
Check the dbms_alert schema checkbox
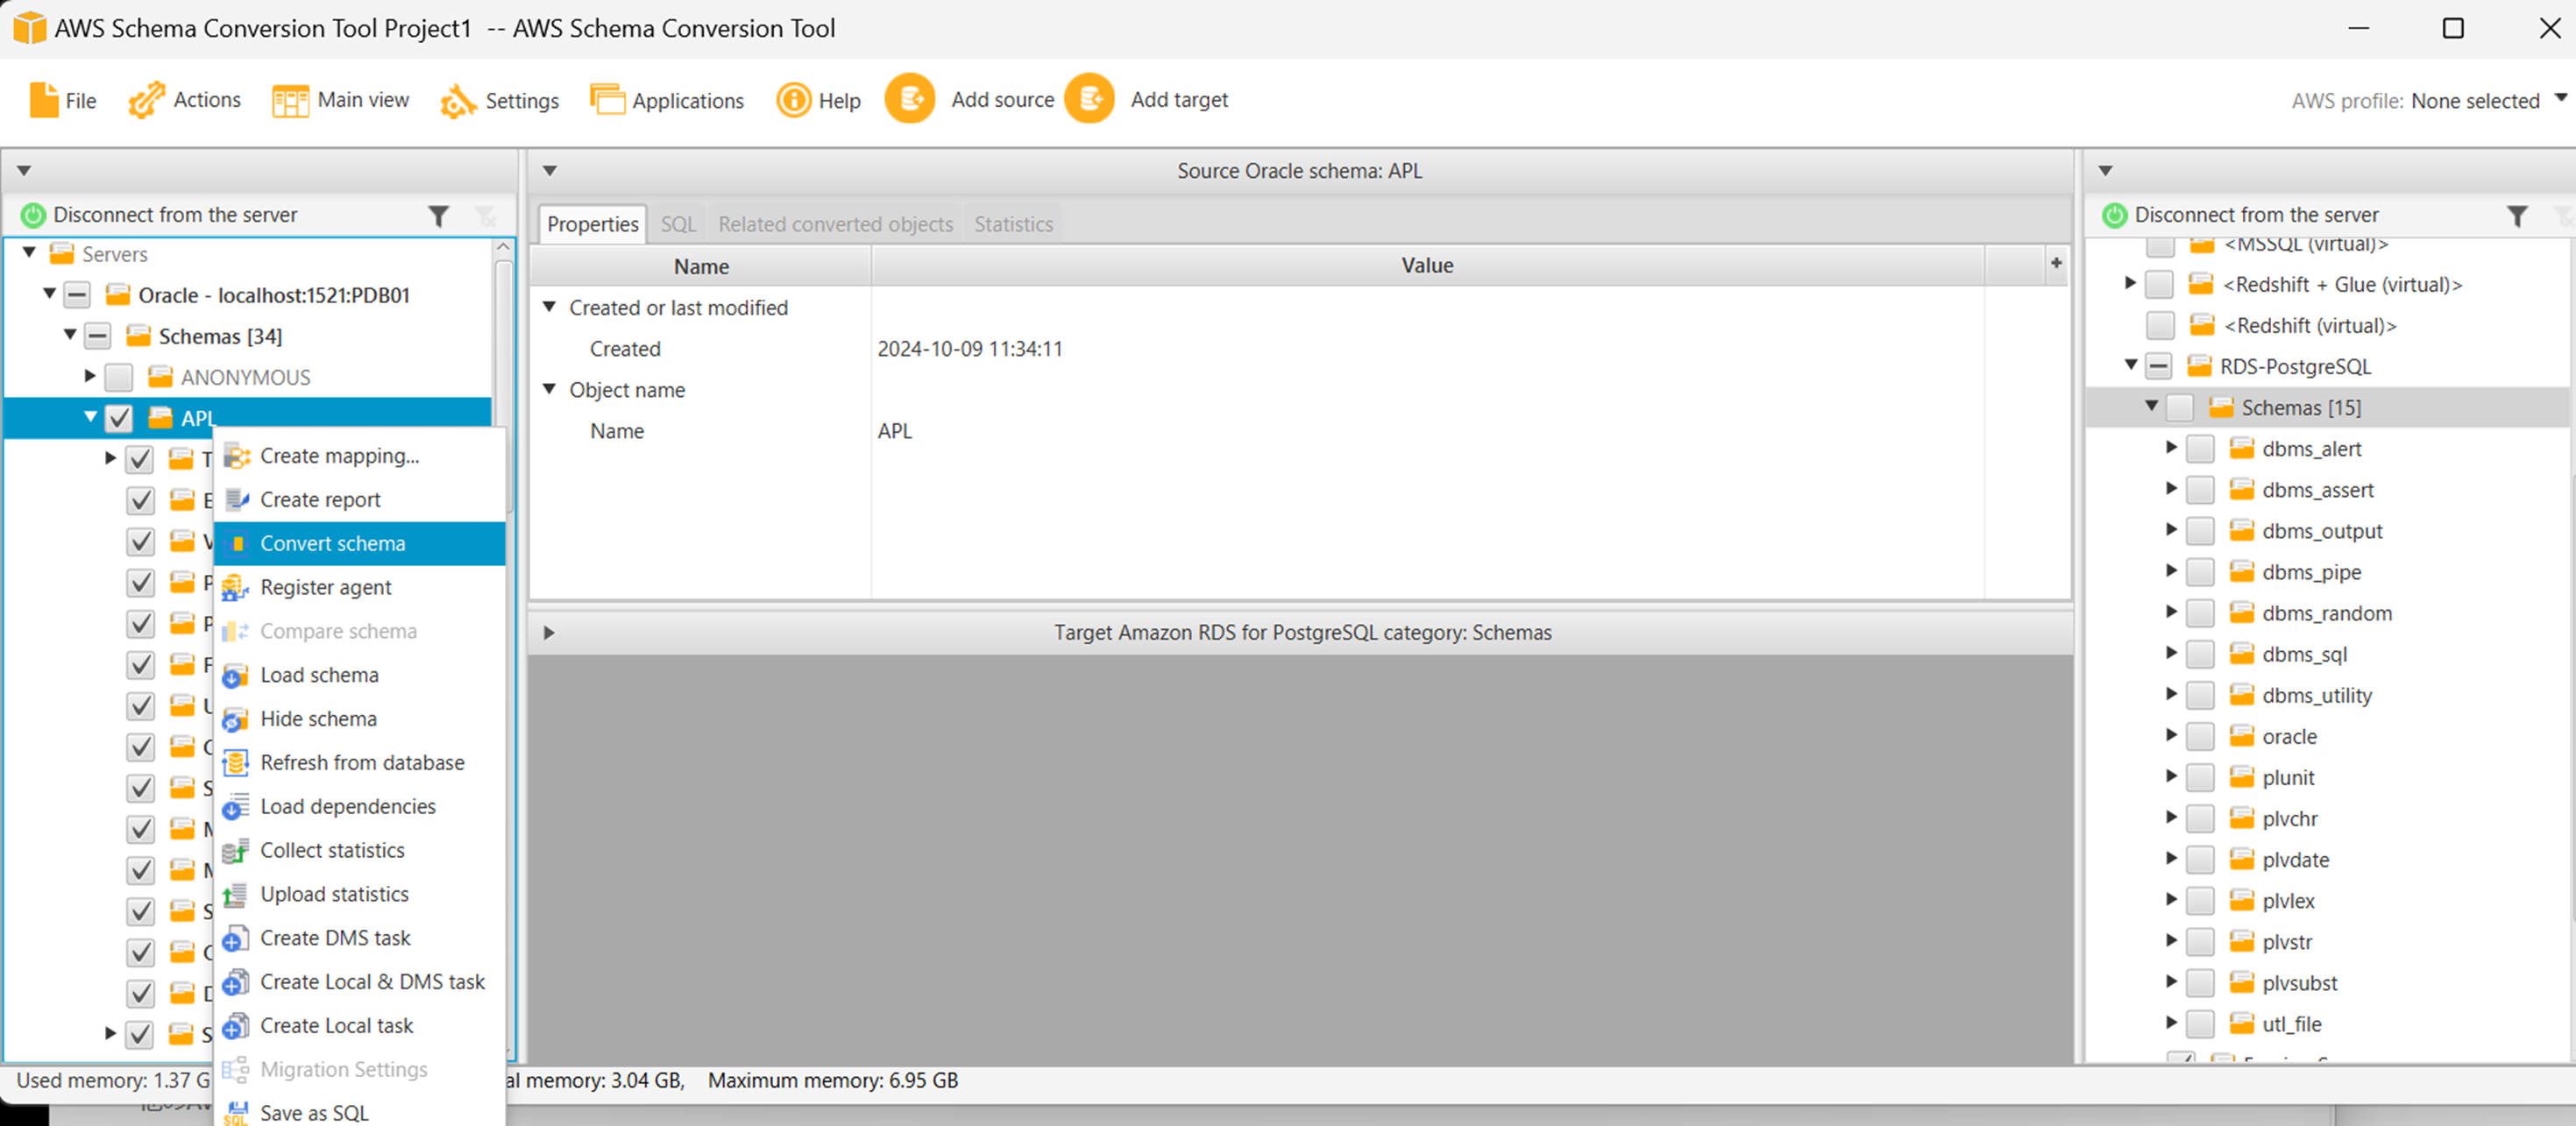click(x=2199, y=449)
